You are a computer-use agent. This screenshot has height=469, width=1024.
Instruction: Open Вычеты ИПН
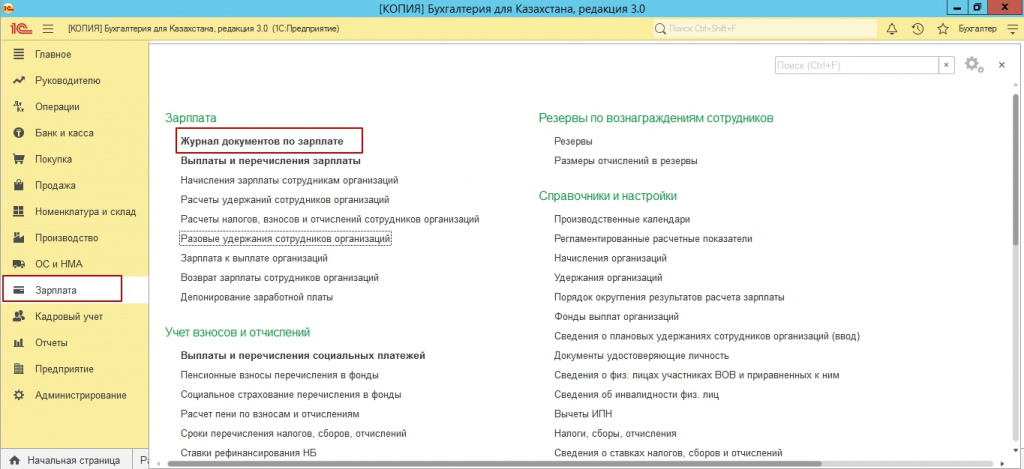(583, 414)
